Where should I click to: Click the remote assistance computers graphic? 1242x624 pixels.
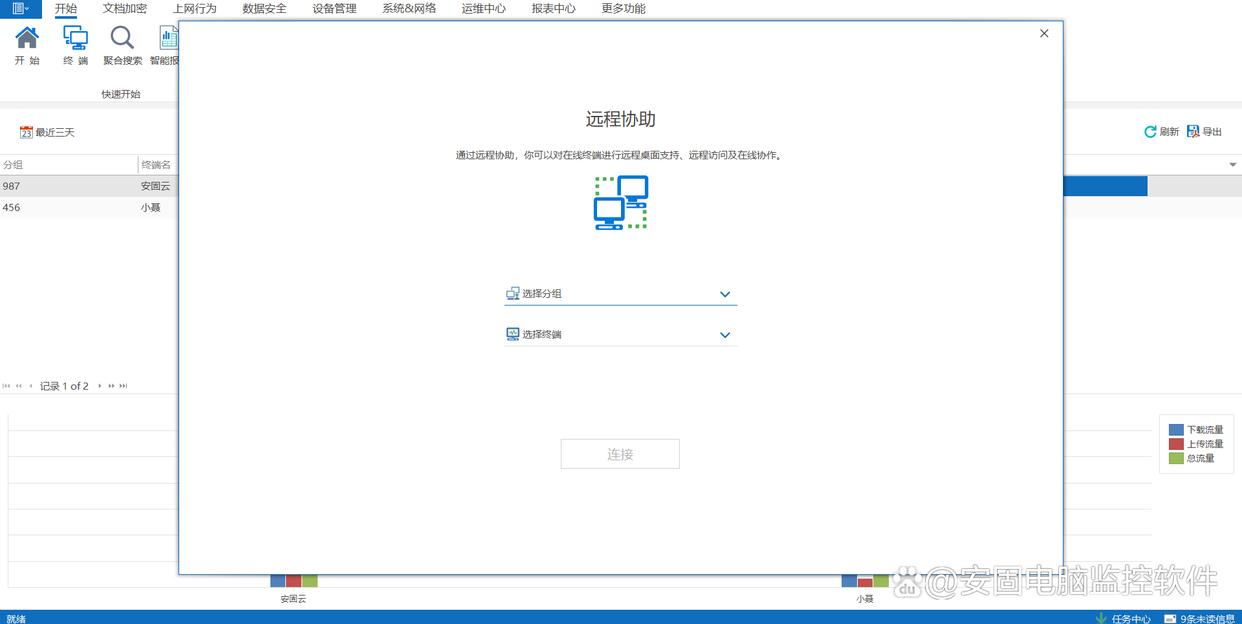[621, 203]
